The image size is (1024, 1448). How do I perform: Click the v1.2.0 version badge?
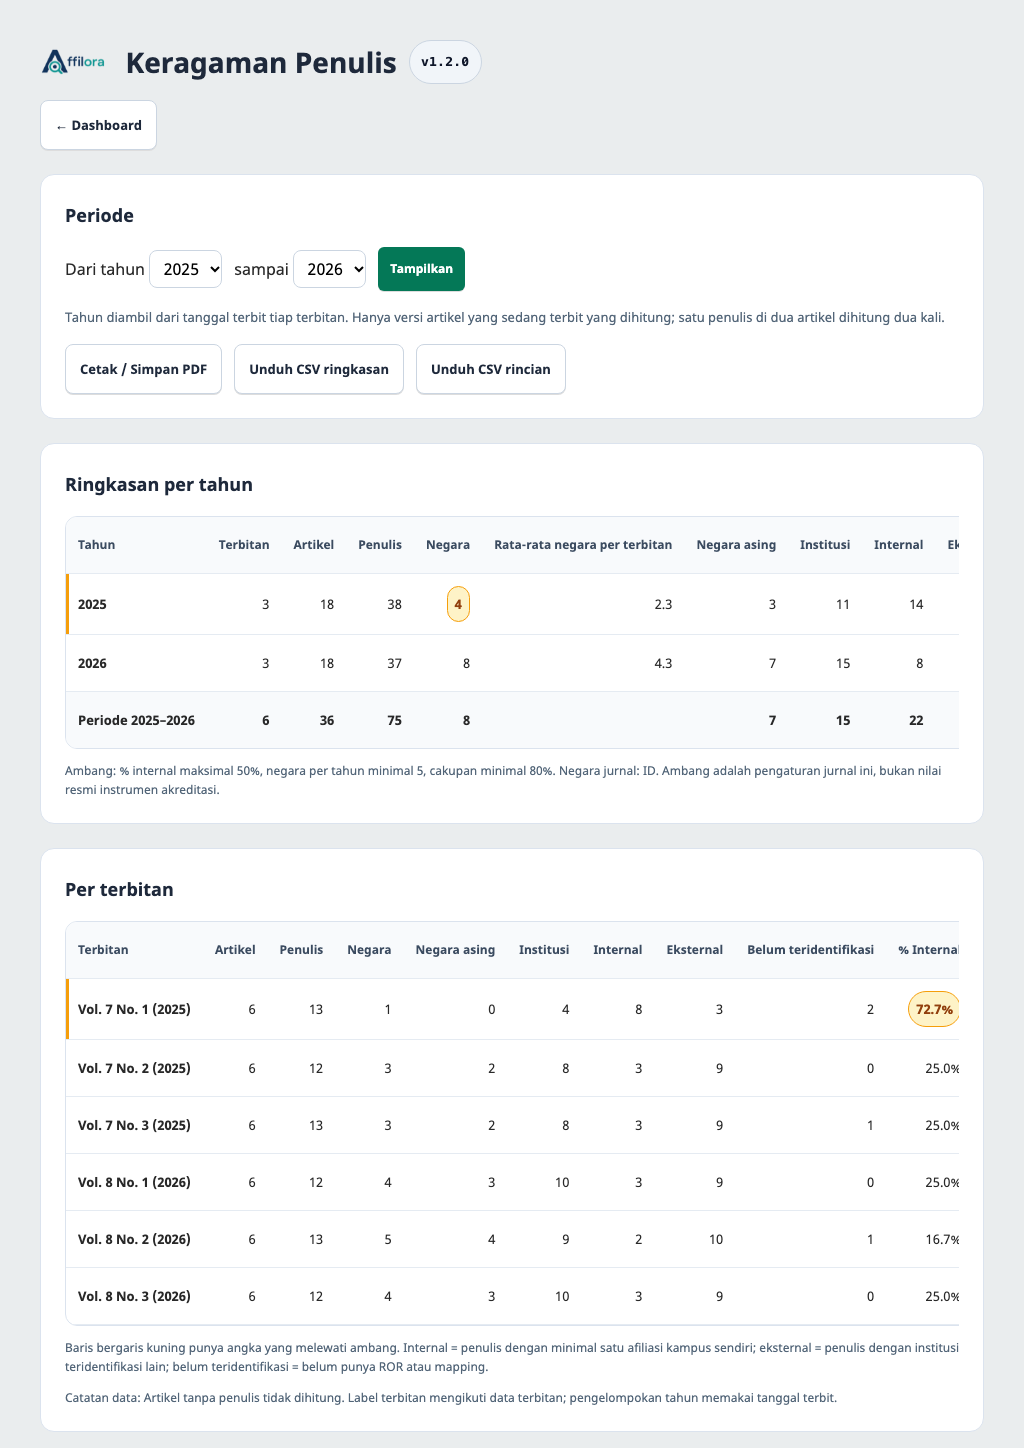click(x=445, y=62)
